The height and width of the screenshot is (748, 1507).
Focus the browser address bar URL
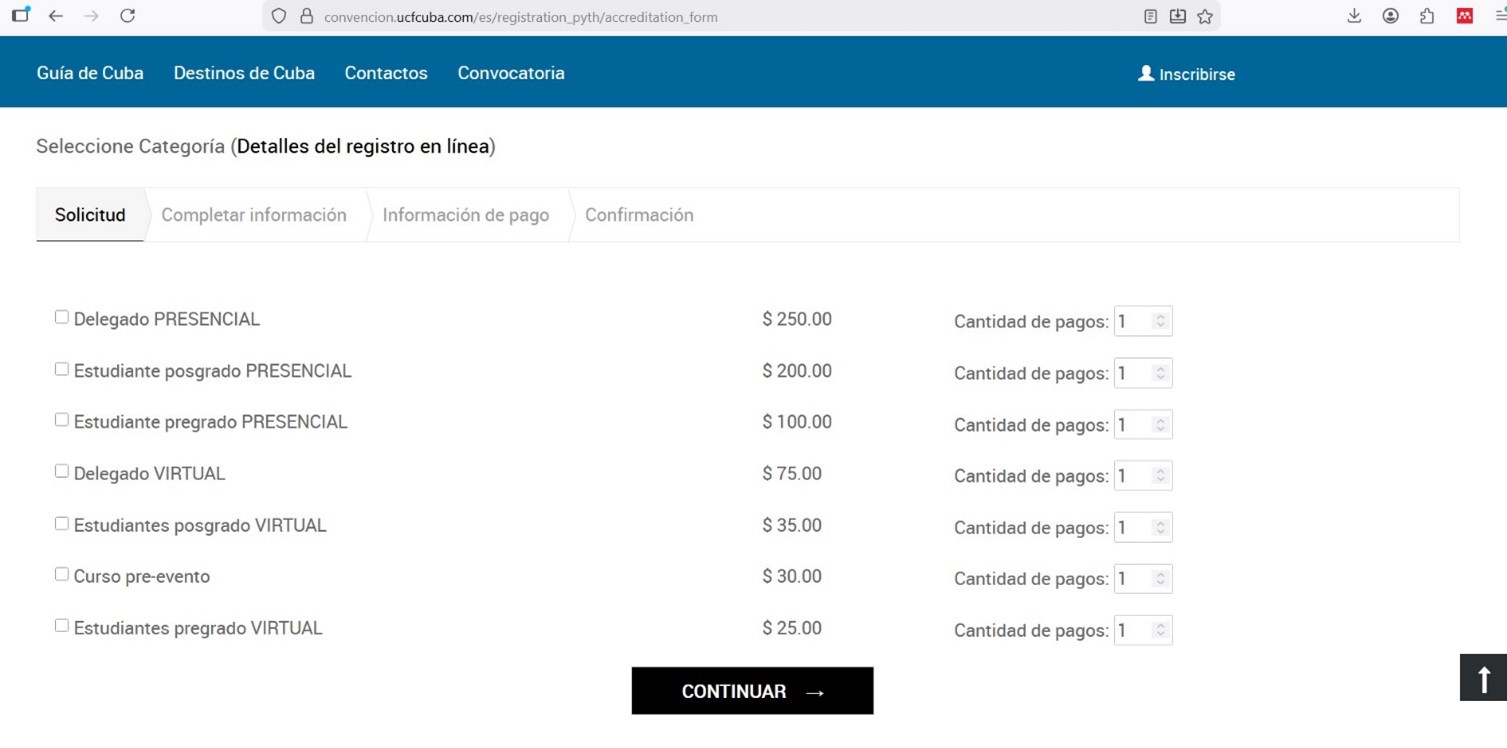tap(520, 17)
